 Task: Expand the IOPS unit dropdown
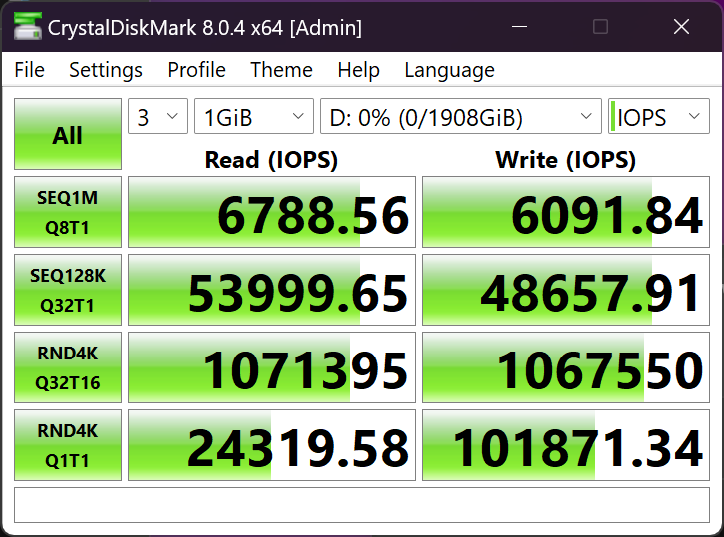pyautogui.click(x=659, y=116)
